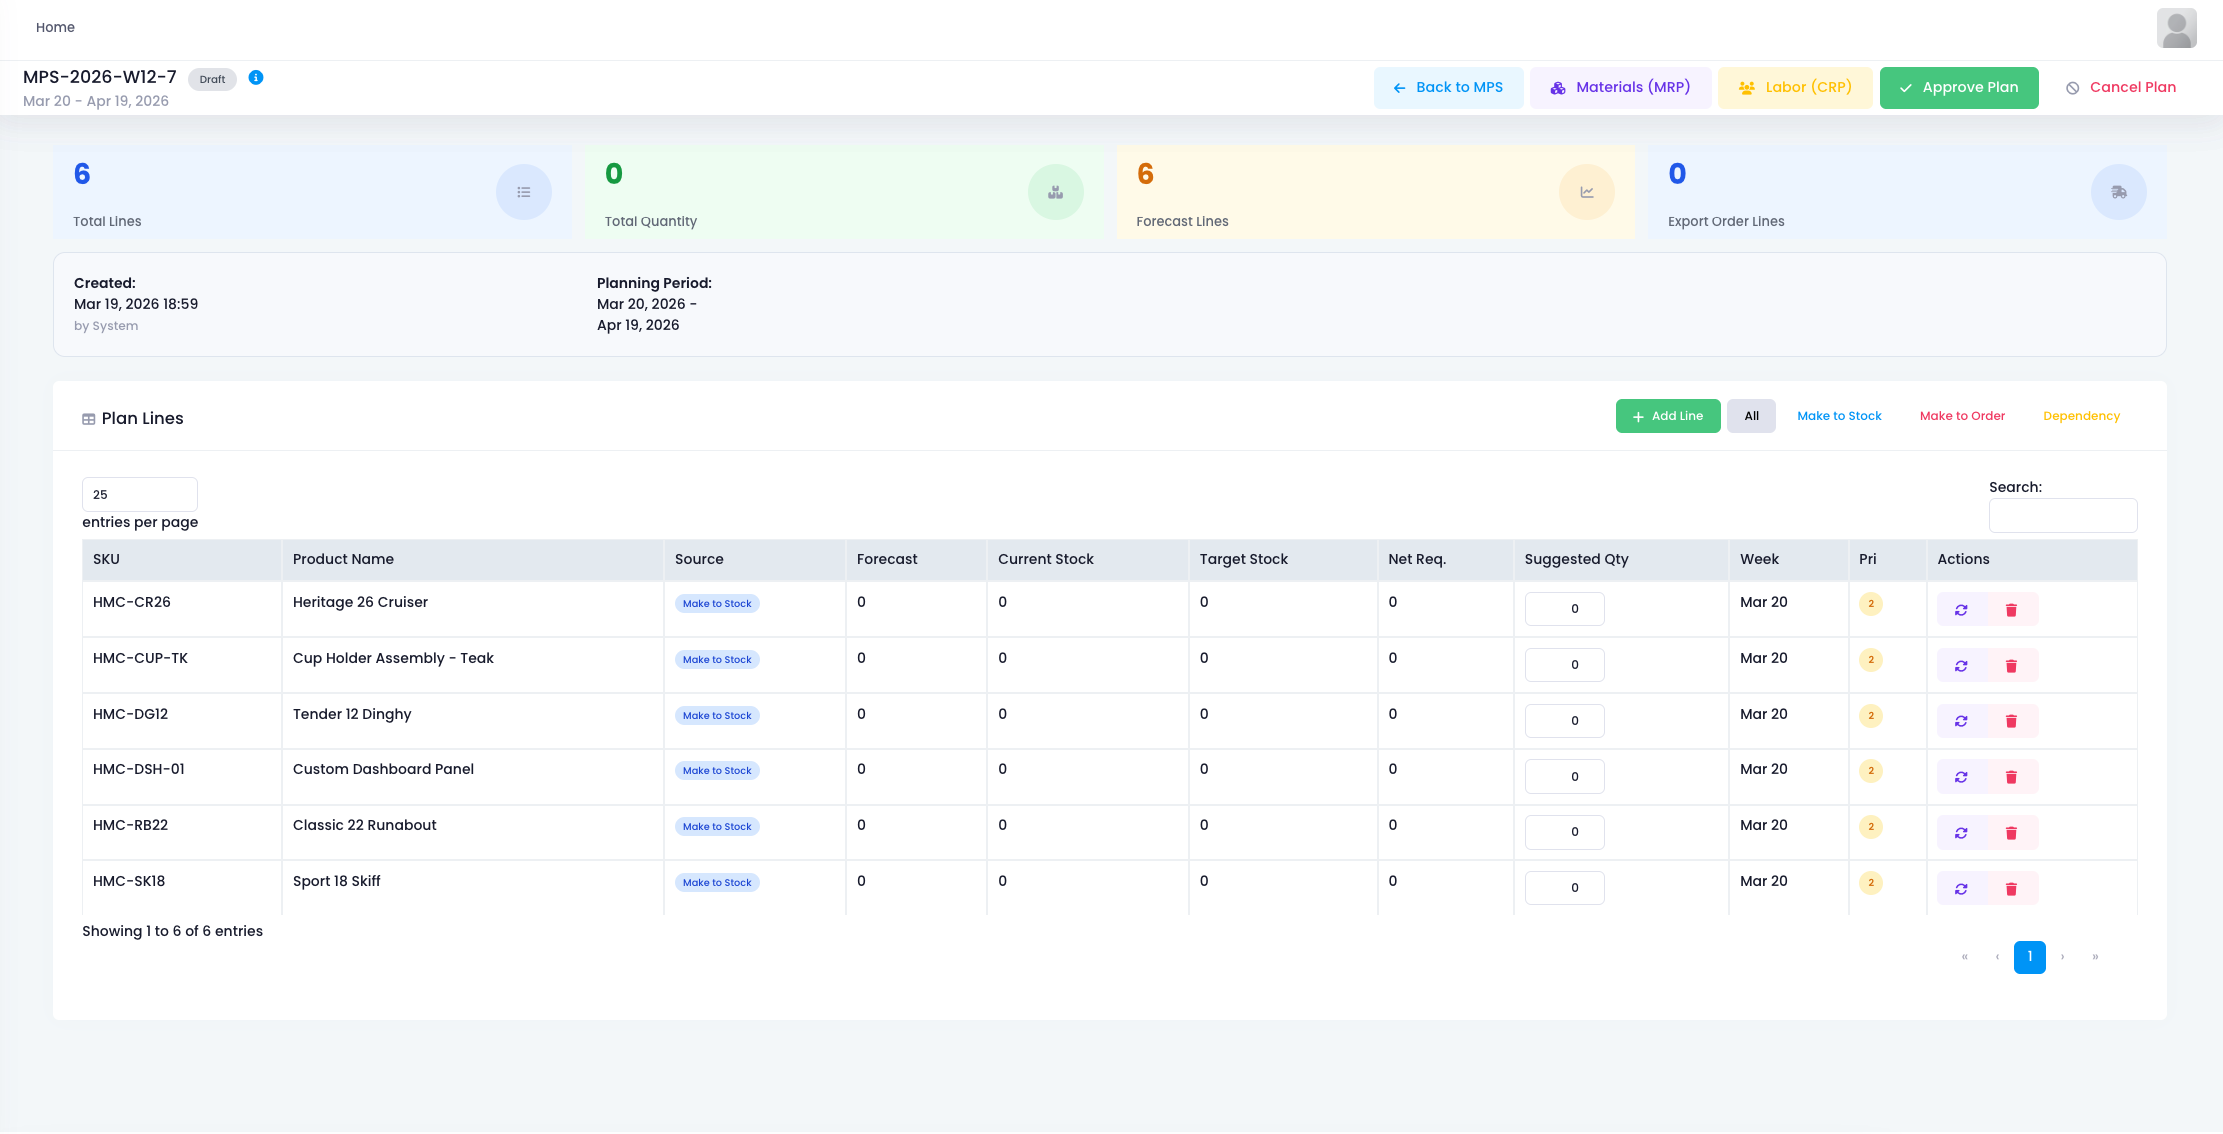
Task: Click the info icon beside Draft badge
Action: click(x=256, y=78)
